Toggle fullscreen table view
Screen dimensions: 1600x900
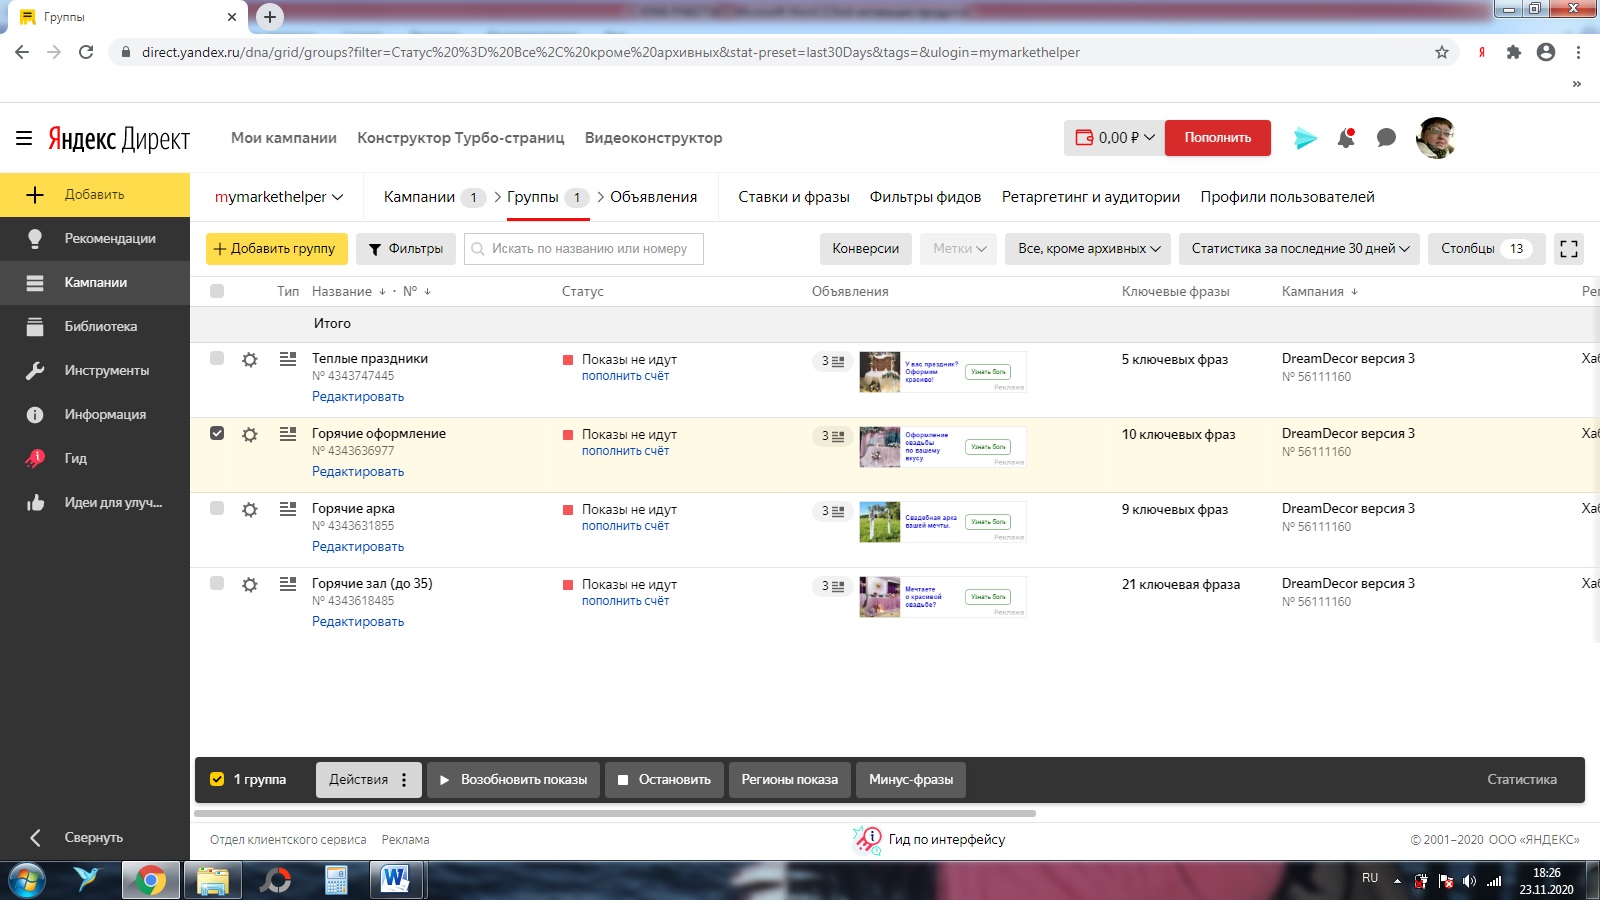[x=1569, y=249]
